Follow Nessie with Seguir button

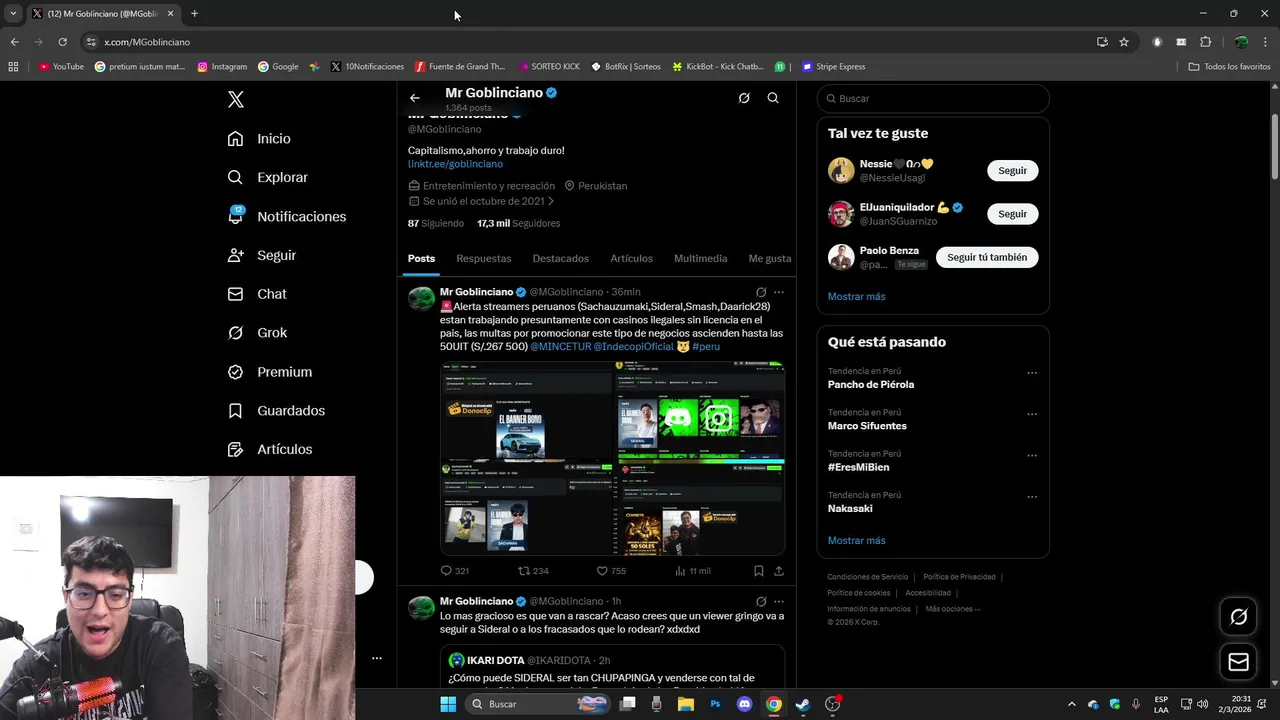1012,170
